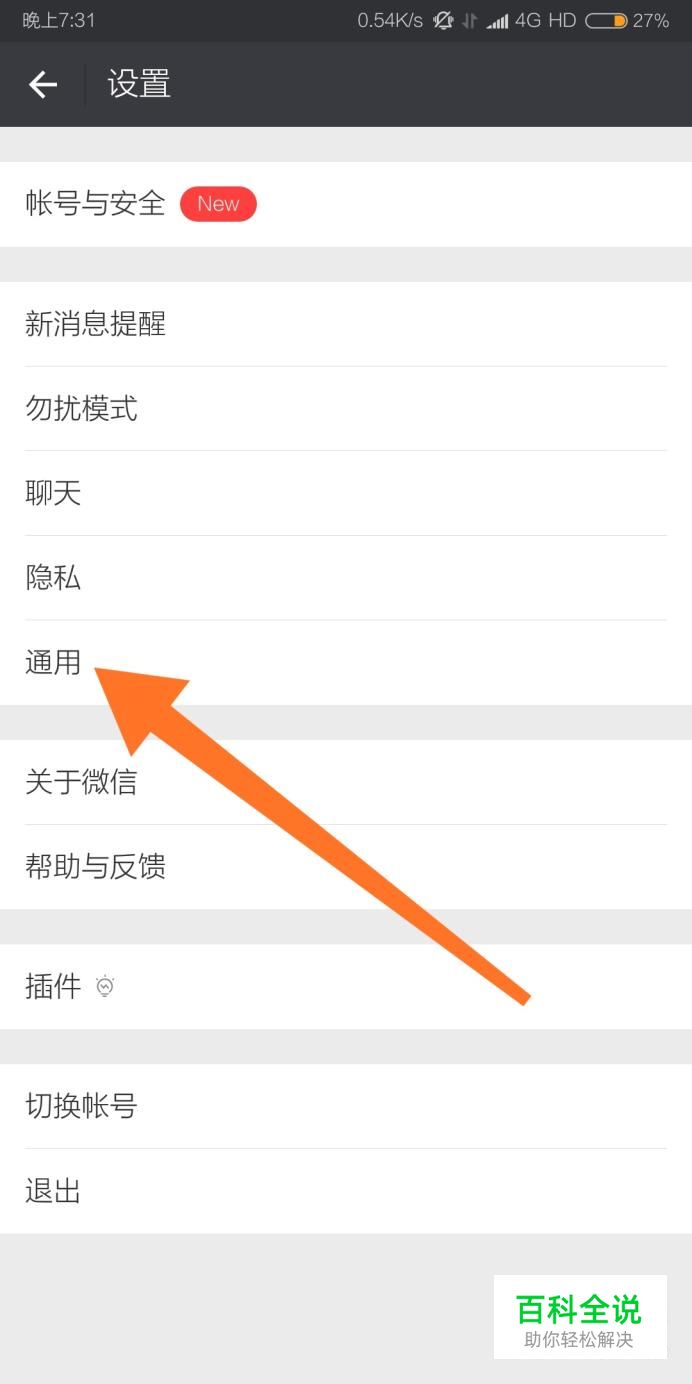The width and height of the screenshot is (692, 1384).
Task: Open 关于微信 page
Action: pyautogui.click(x=346, y=782)
